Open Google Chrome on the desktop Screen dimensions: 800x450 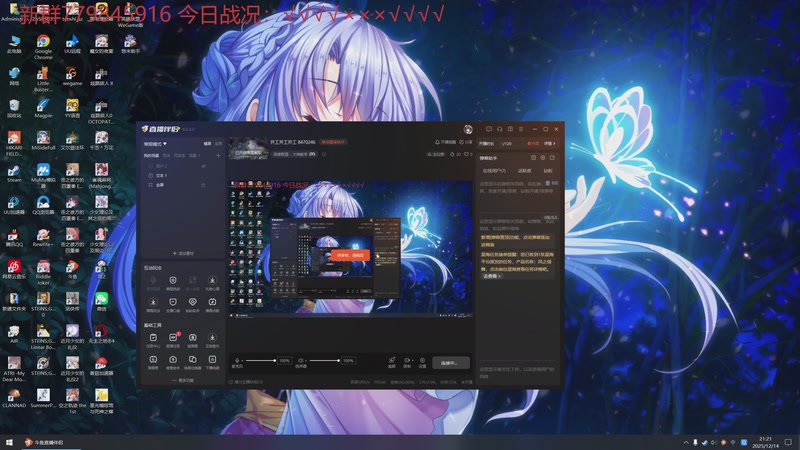click(43, 45)
